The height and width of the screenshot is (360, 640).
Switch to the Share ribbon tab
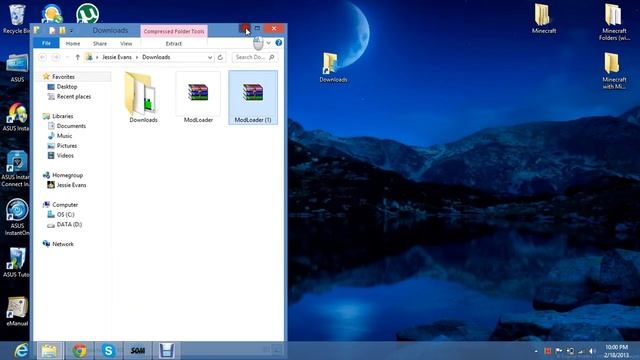coord(100,43)
